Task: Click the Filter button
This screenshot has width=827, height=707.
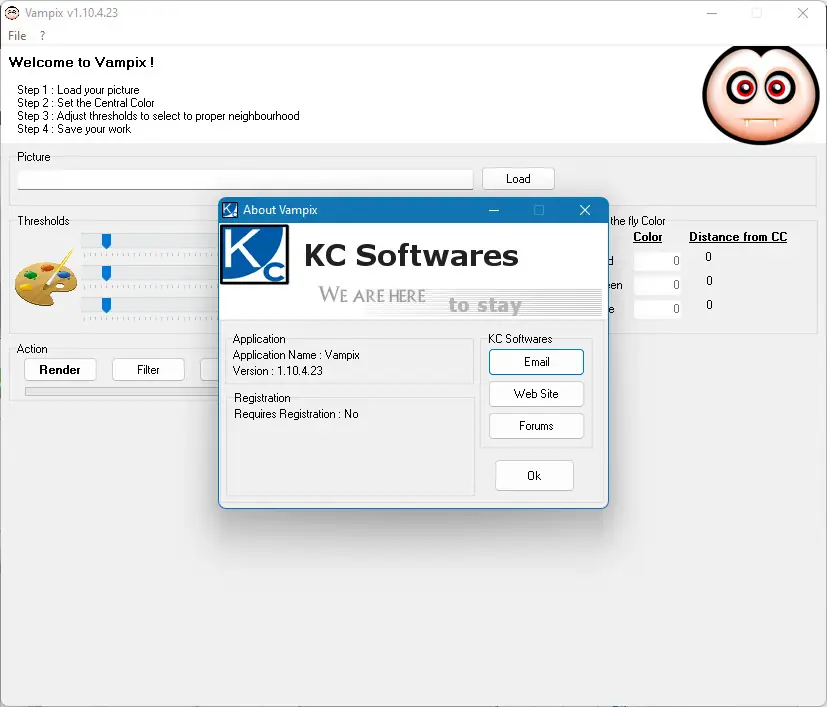Action: pyautogui.click(x=148, y=370)
